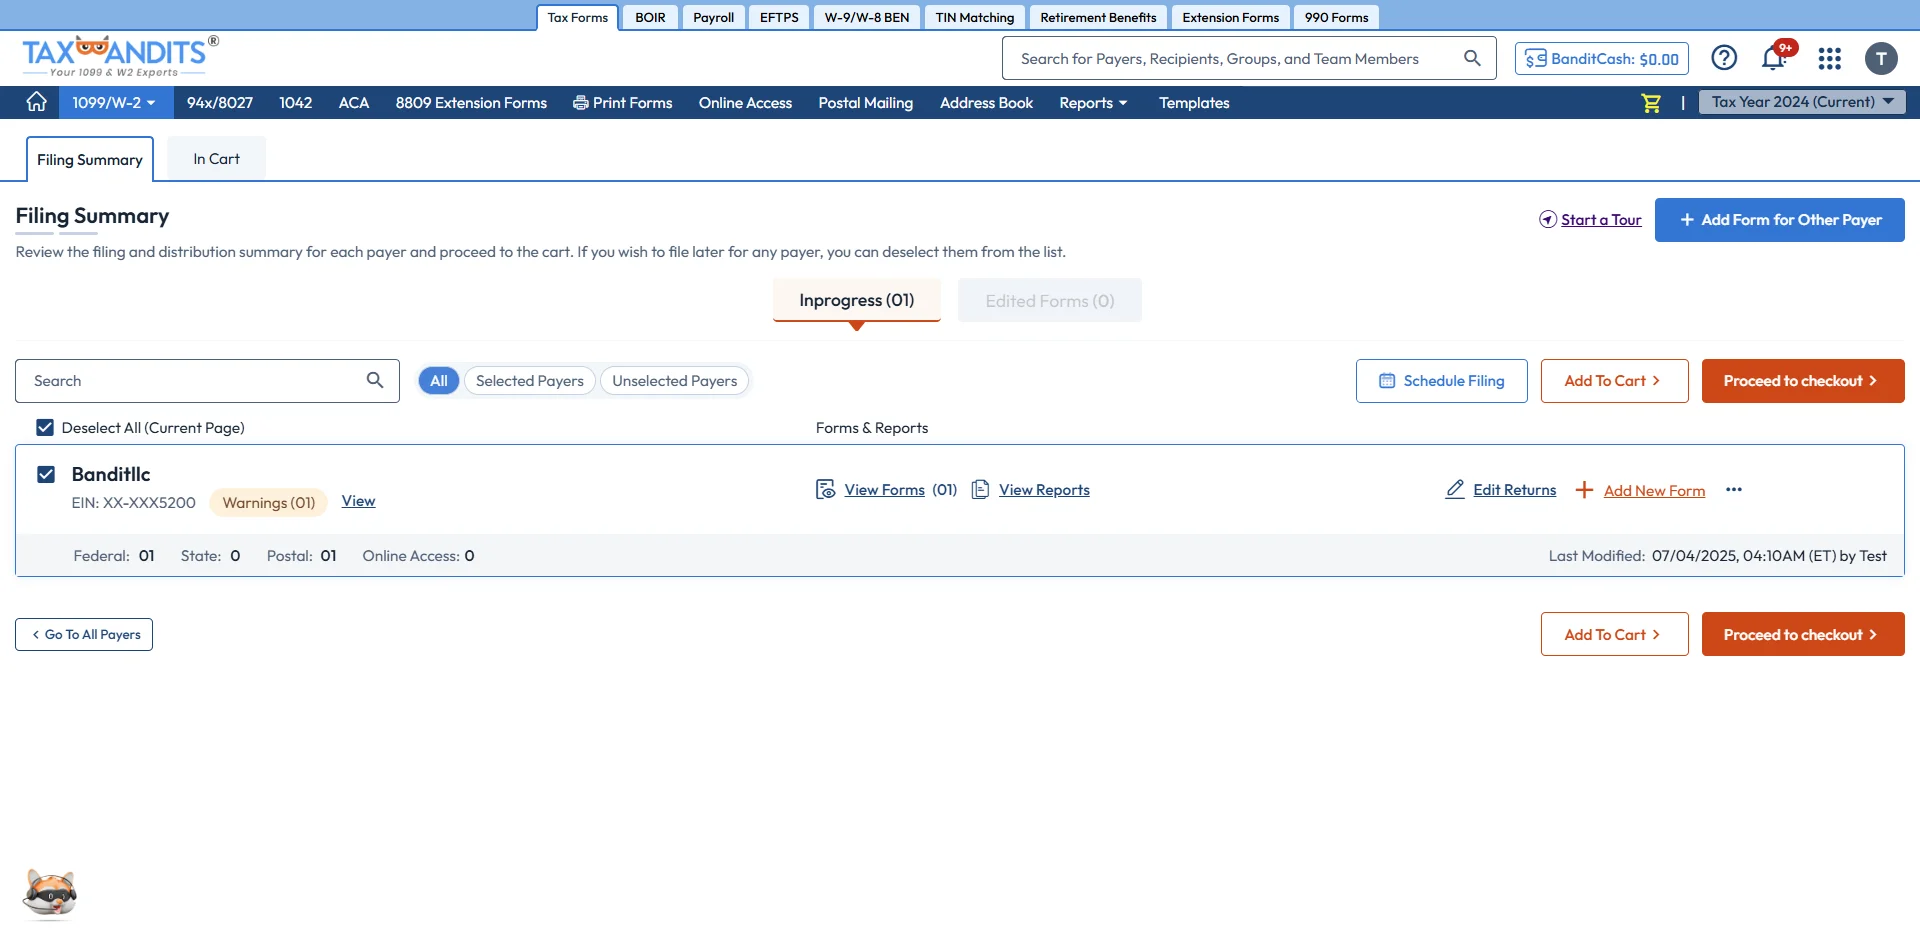This screenshot has width=1920, height=945.
Task: Switch to the Payroll top tab
Action: click(713, 17)
